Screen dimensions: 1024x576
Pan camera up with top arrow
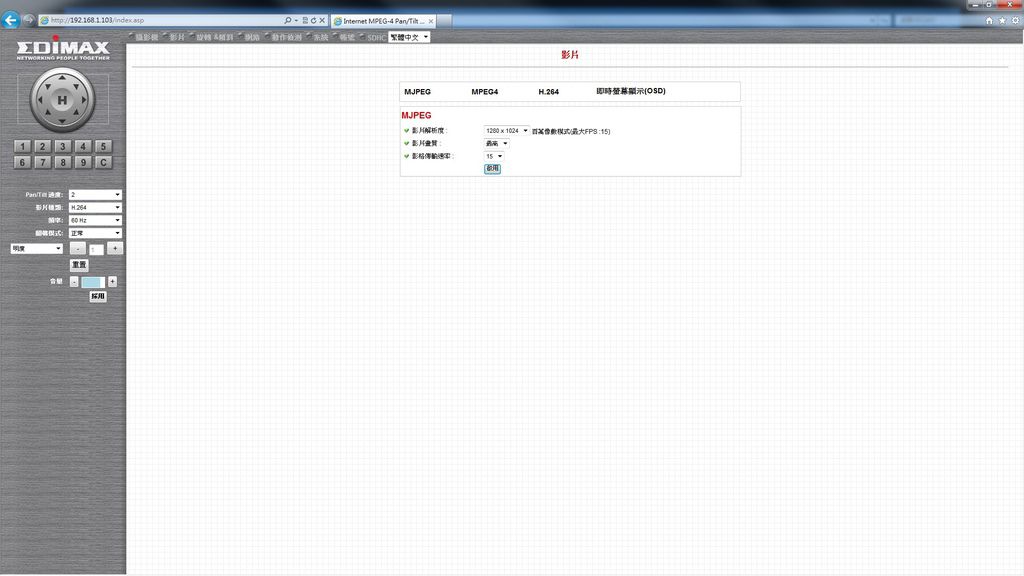click(x=62, y=78)
